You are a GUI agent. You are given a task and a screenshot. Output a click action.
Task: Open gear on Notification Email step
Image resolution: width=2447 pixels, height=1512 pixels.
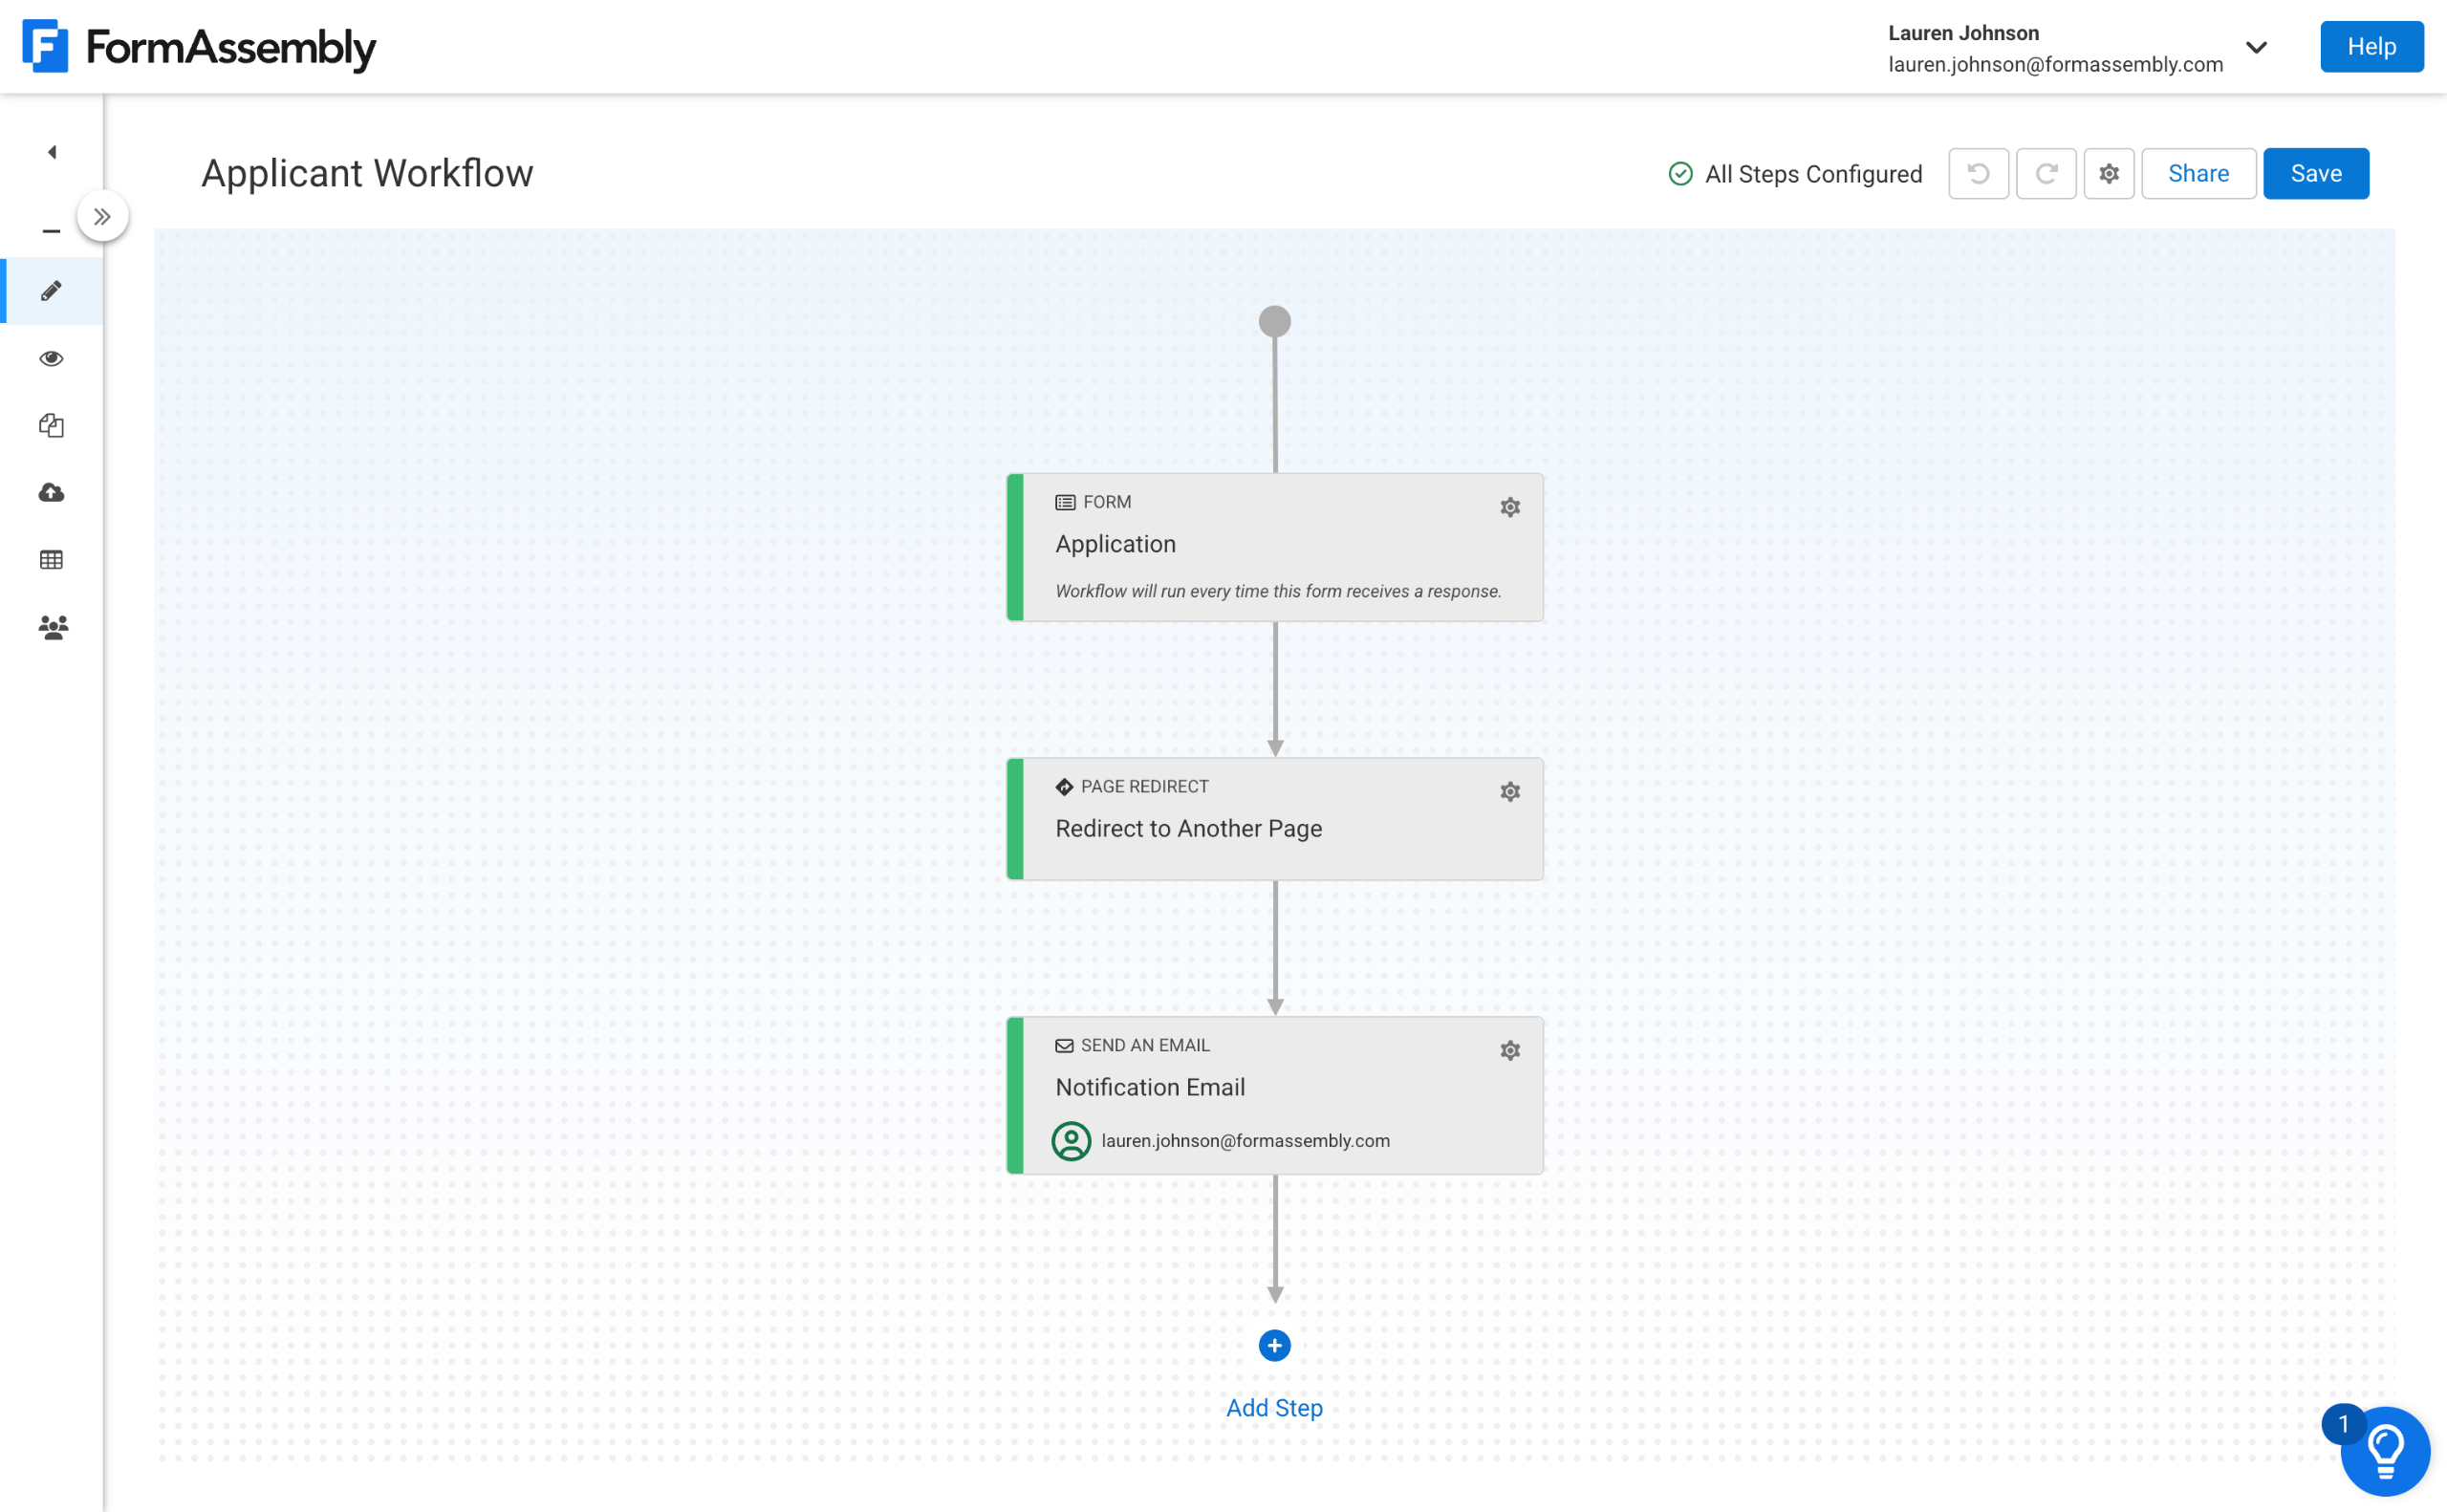(1510, 1050)
